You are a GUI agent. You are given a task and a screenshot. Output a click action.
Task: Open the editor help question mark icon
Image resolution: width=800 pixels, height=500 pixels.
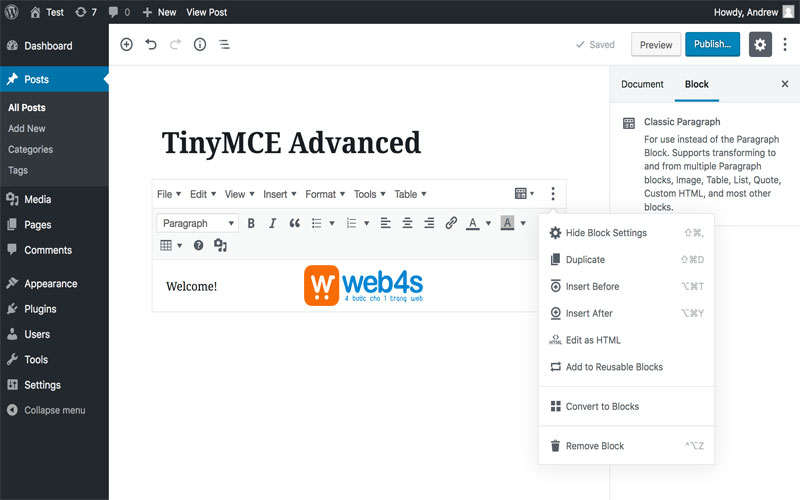[x=198, y=245]
